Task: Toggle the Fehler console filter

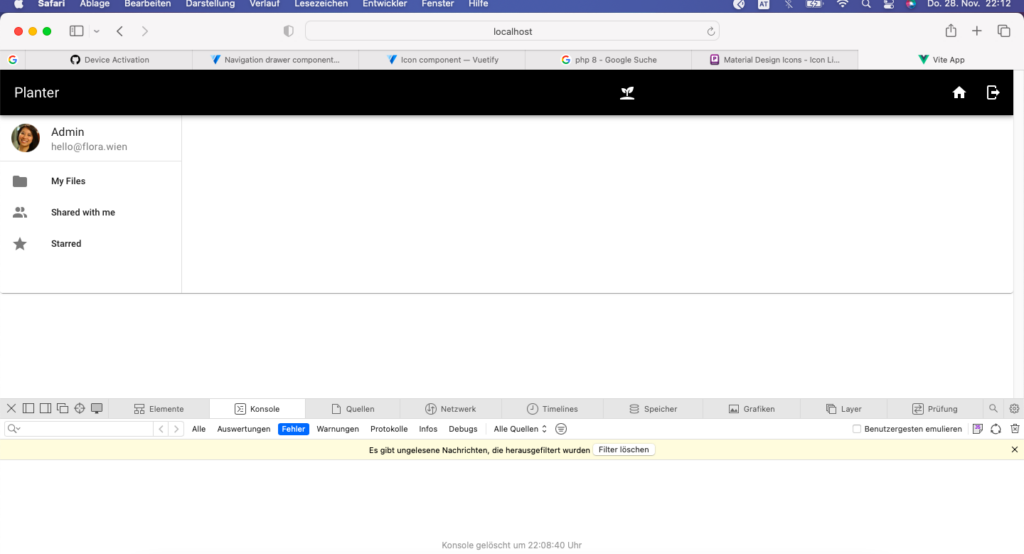Action: [x=293, y=429]
